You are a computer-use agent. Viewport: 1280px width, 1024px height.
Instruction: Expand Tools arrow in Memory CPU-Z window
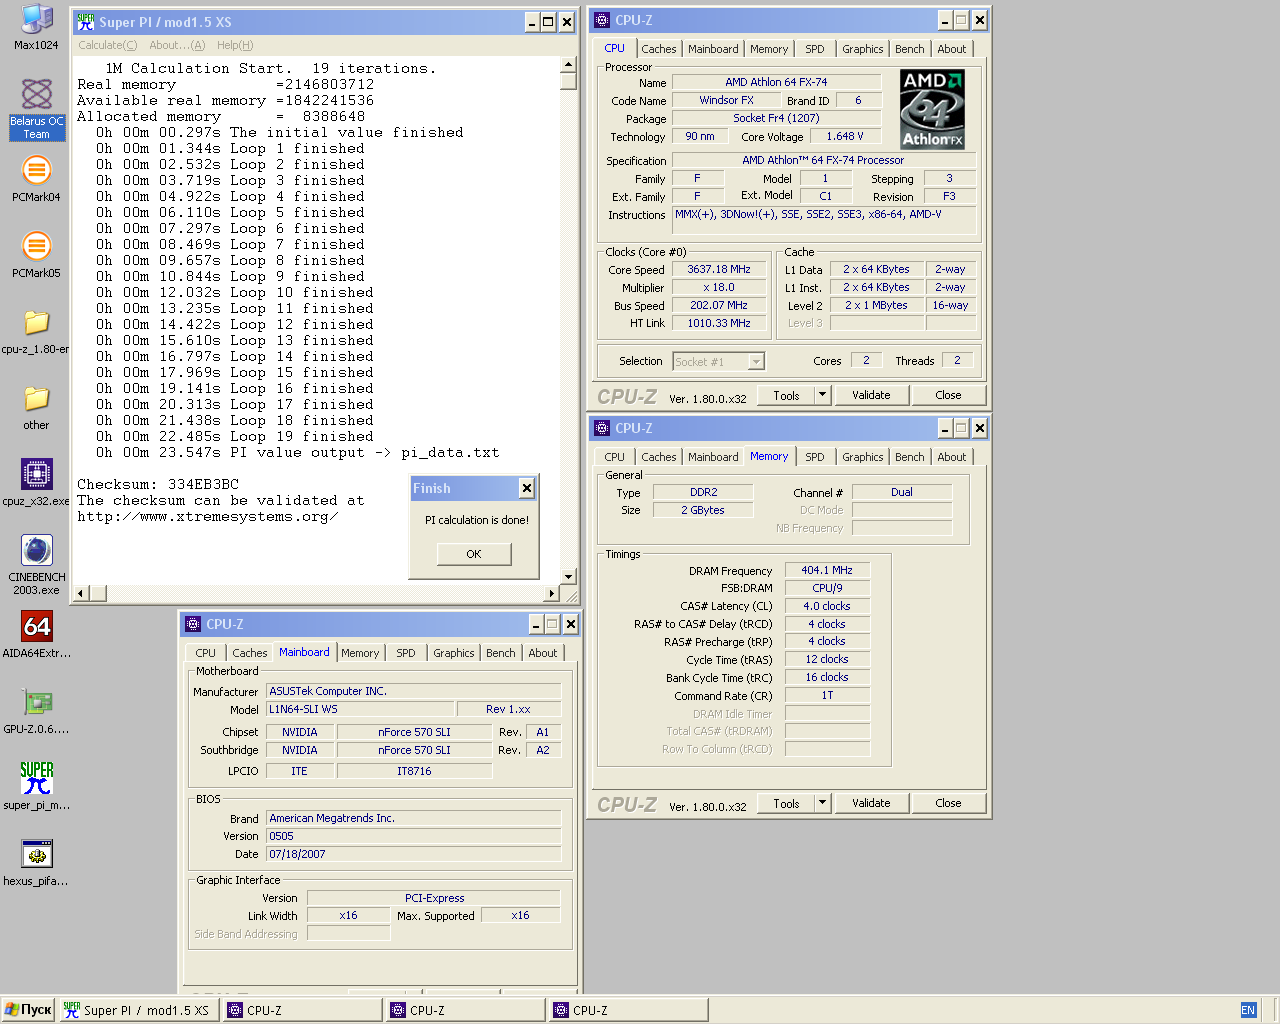point(823,803)
